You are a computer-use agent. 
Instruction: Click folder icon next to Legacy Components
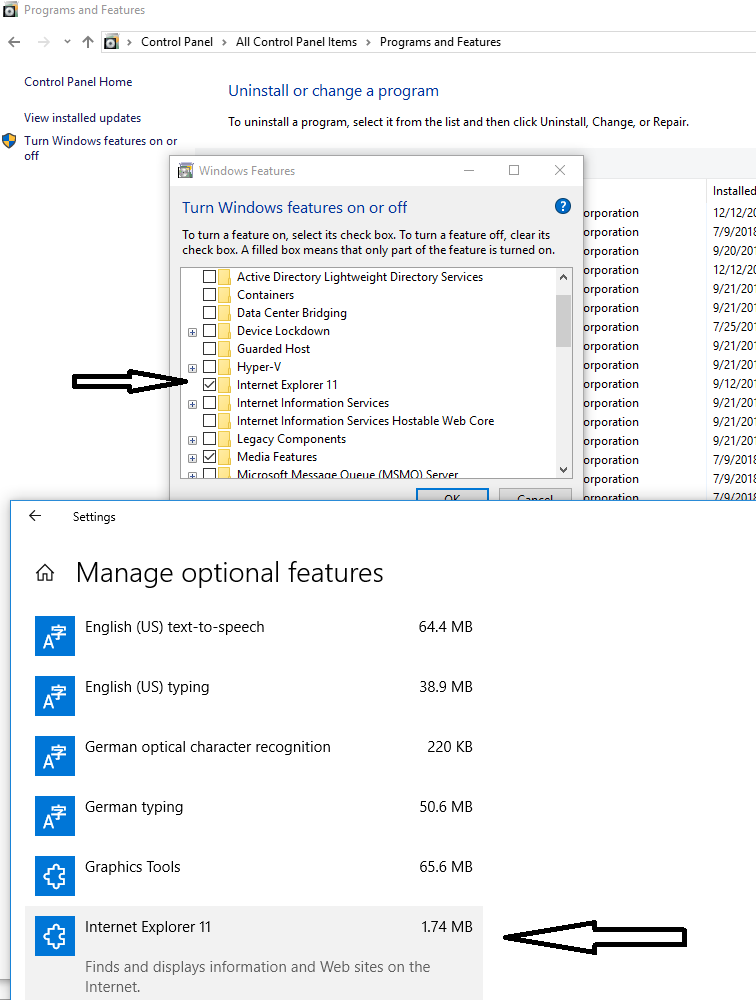[x=224, y=439]
